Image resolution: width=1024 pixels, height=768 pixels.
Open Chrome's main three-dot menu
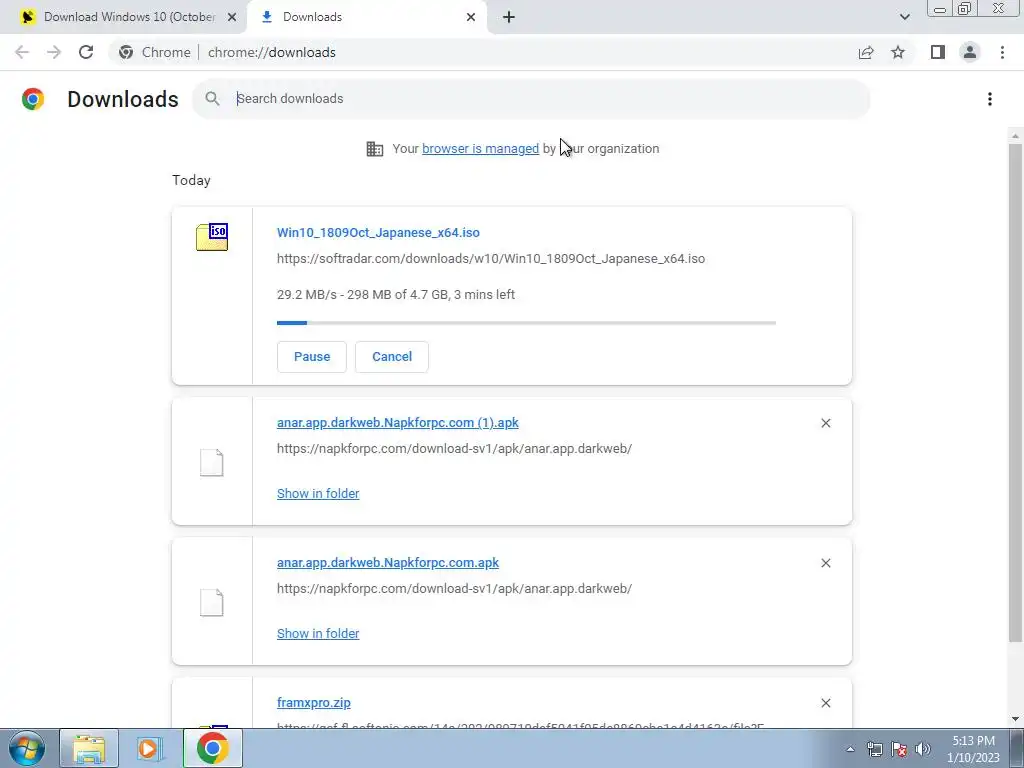coord(1002,52)
